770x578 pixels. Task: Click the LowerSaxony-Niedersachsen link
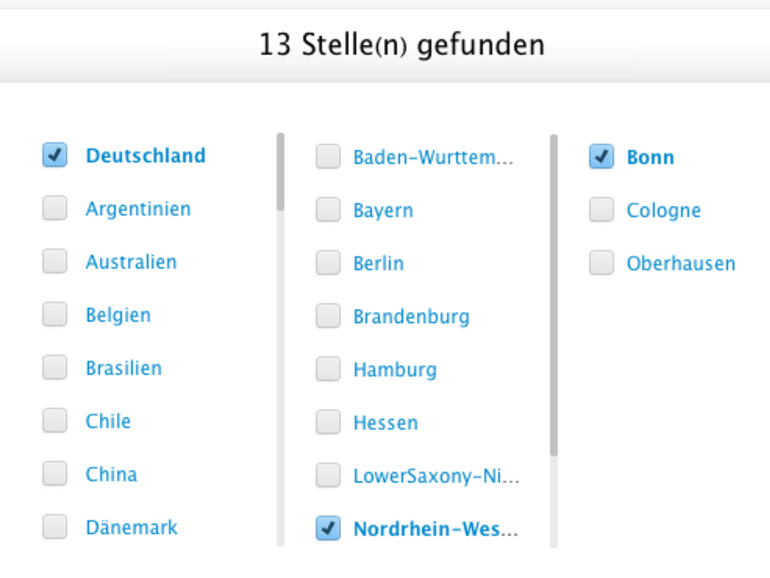coord(436,475)
